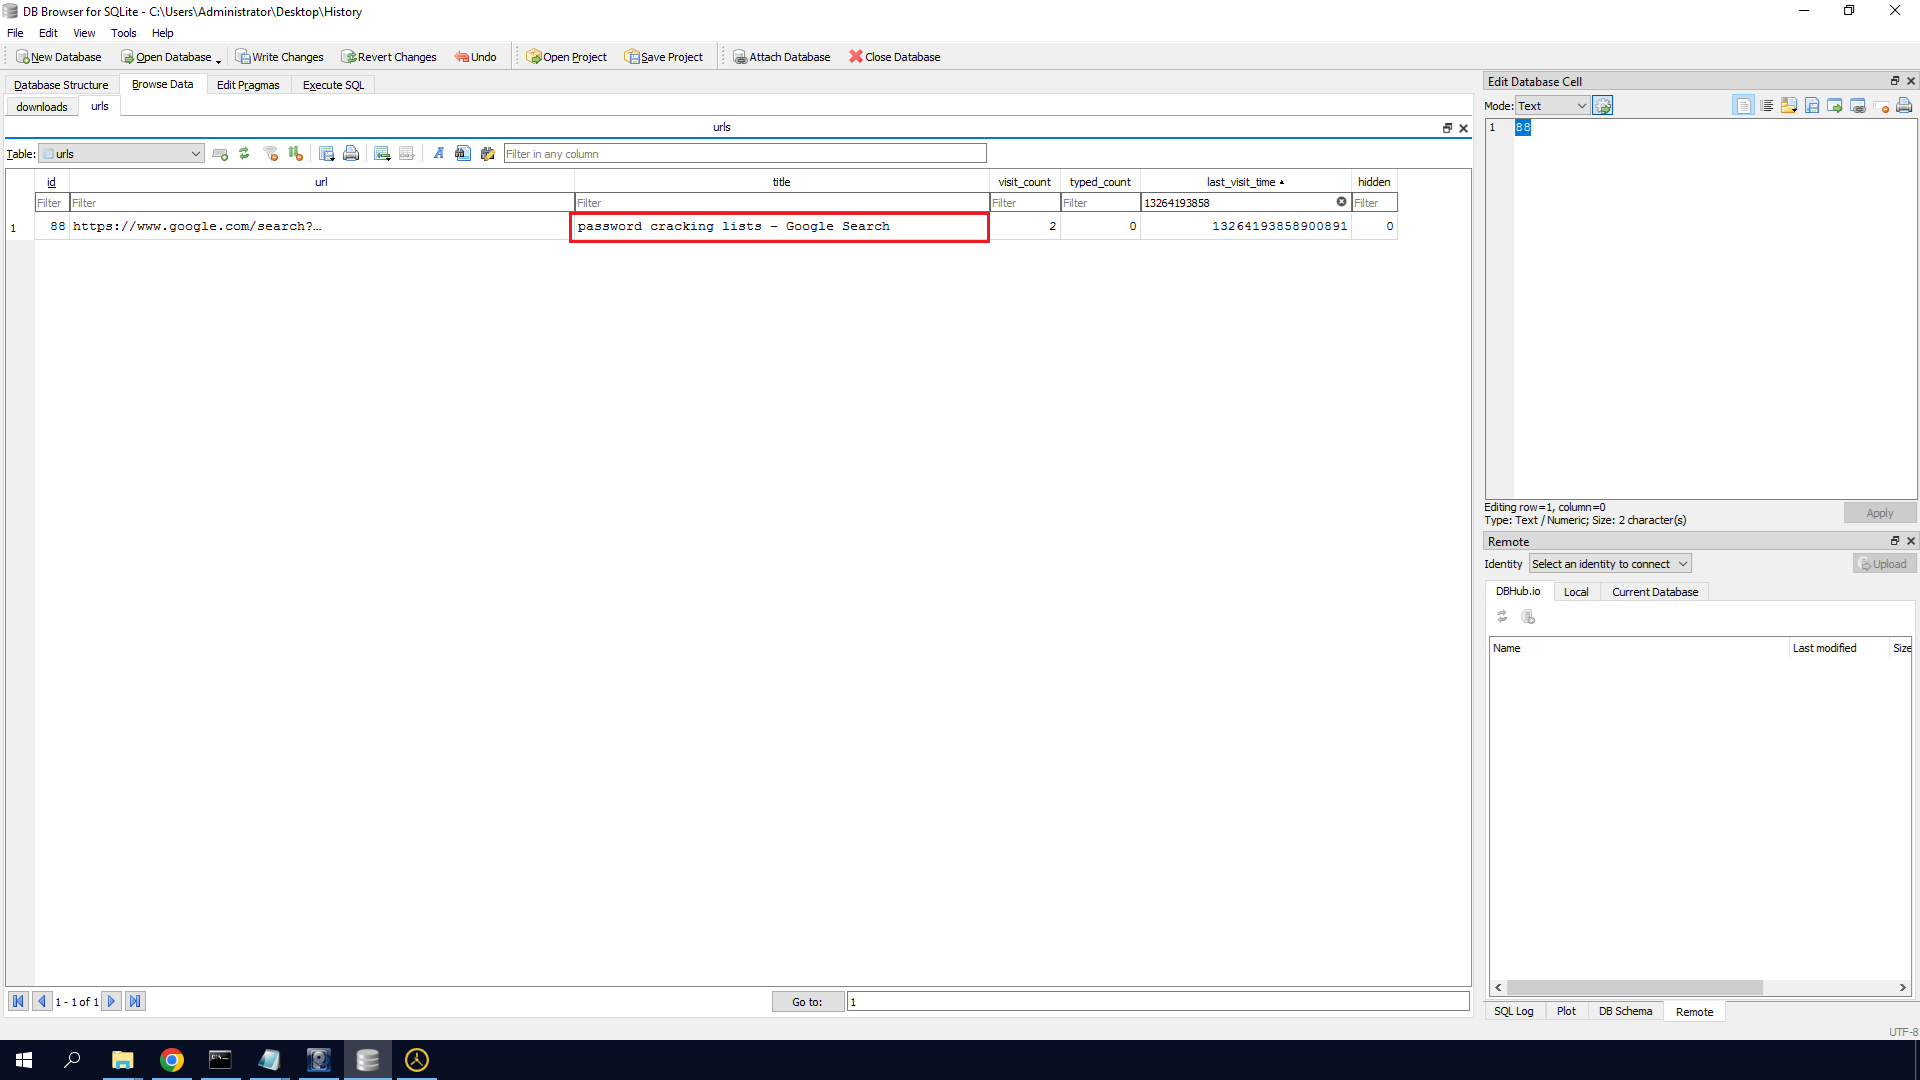Viewport: 1920px width, 1080px height.
Task: Switch to the downloads table tab
Action: pos(42,107)
